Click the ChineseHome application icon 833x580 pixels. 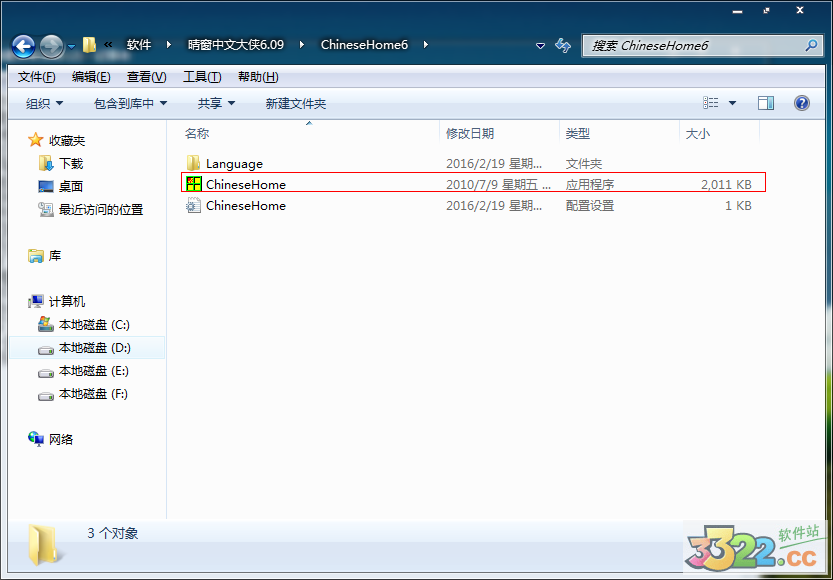pos(193,183)
